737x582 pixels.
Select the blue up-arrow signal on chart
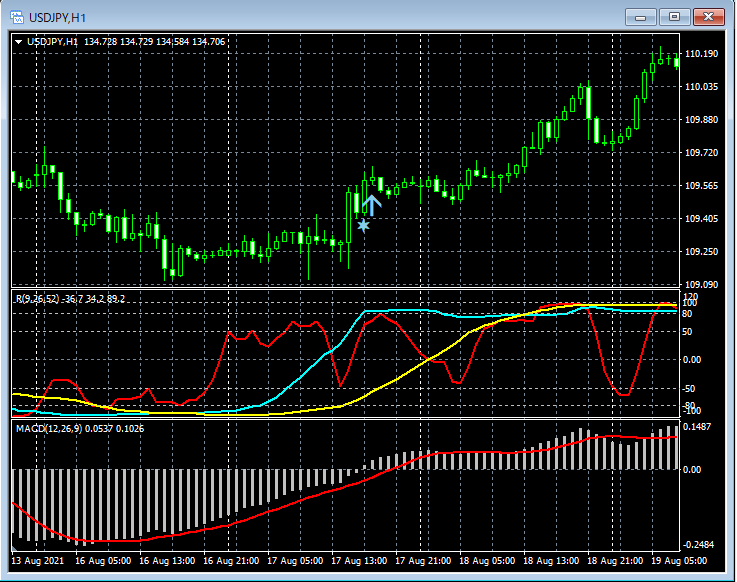coord(372,205)
